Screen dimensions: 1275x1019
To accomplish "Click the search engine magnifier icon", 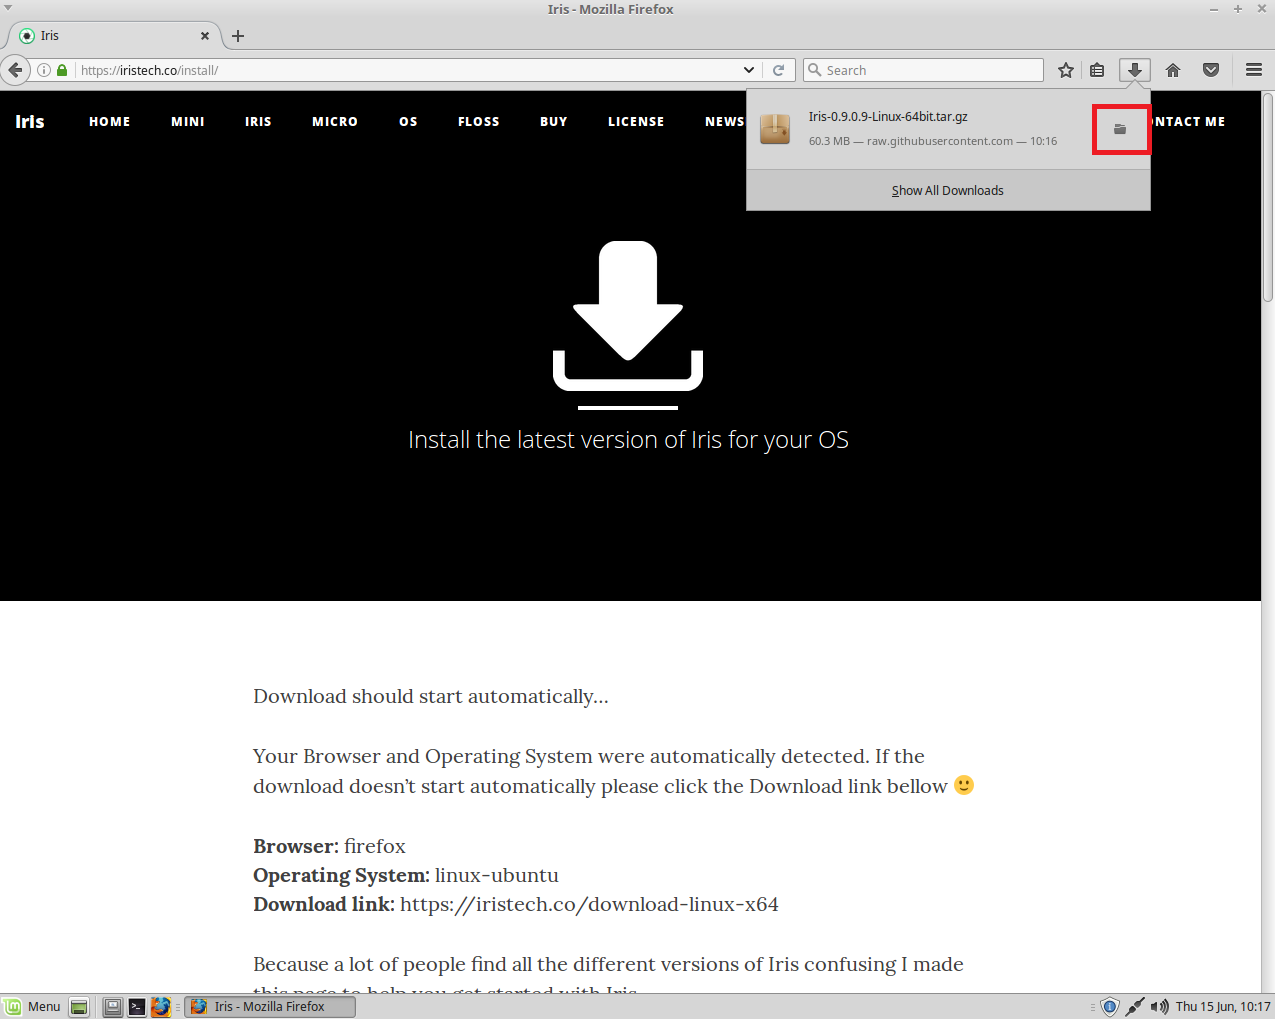I will 815,70.
